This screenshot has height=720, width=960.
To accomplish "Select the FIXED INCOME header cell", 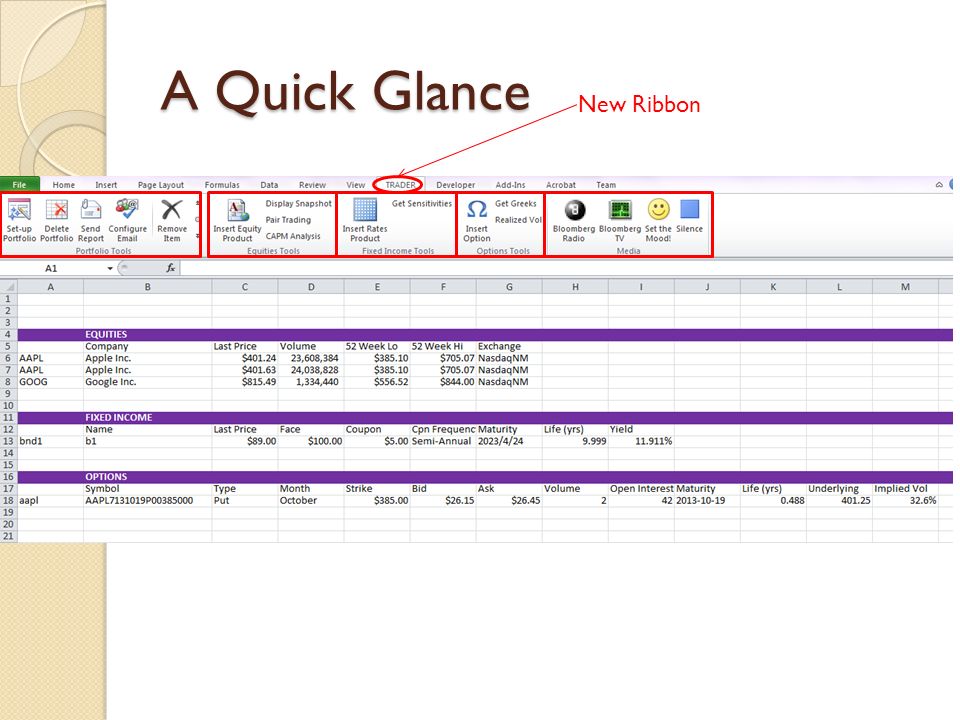I will tap(148, 418).
